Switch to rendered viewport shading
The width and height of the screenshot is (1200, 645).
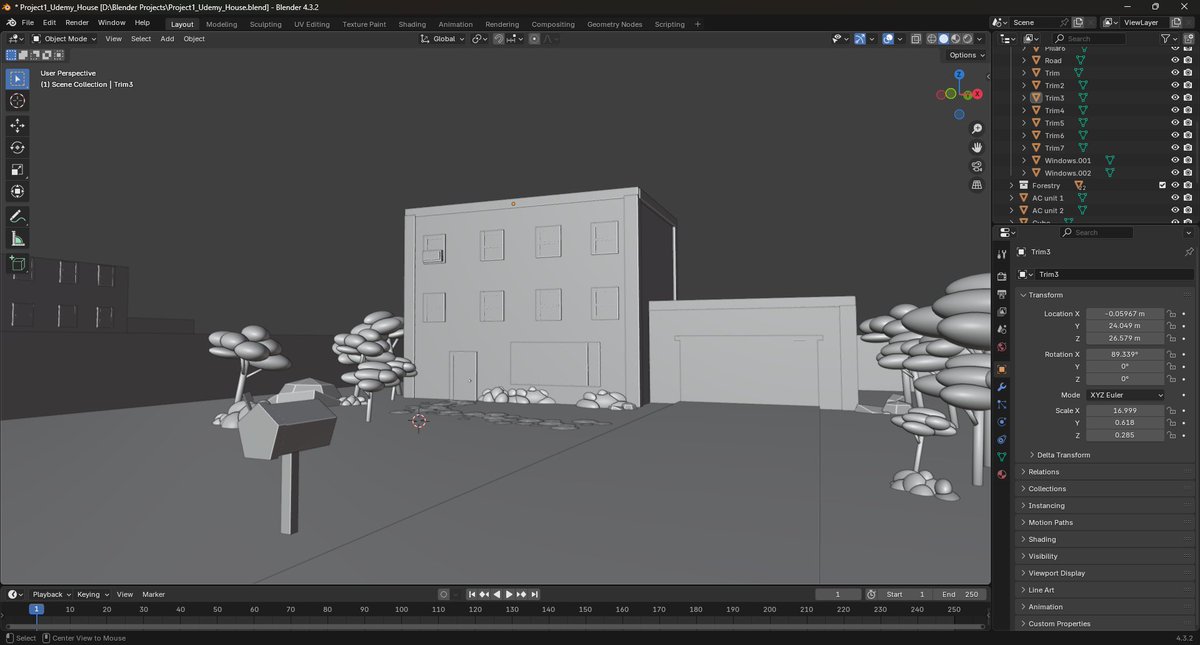tap(968, 39)
